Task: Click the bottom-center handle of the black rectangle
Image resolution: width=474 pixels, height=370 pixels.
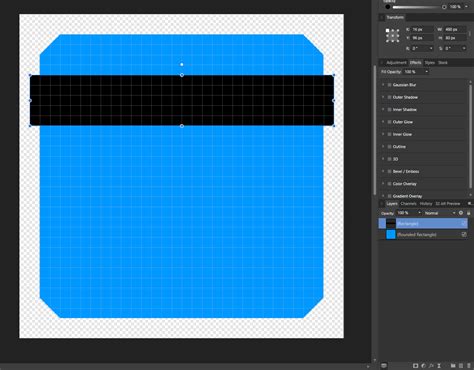Action: click(x=182, y=126)
